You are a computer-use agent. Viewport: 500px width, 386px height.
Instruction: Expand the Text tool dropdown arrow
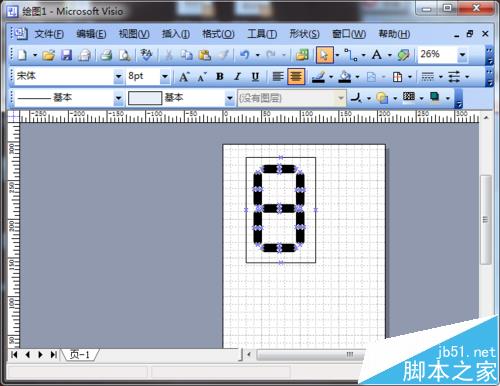[x=390, y=55]
